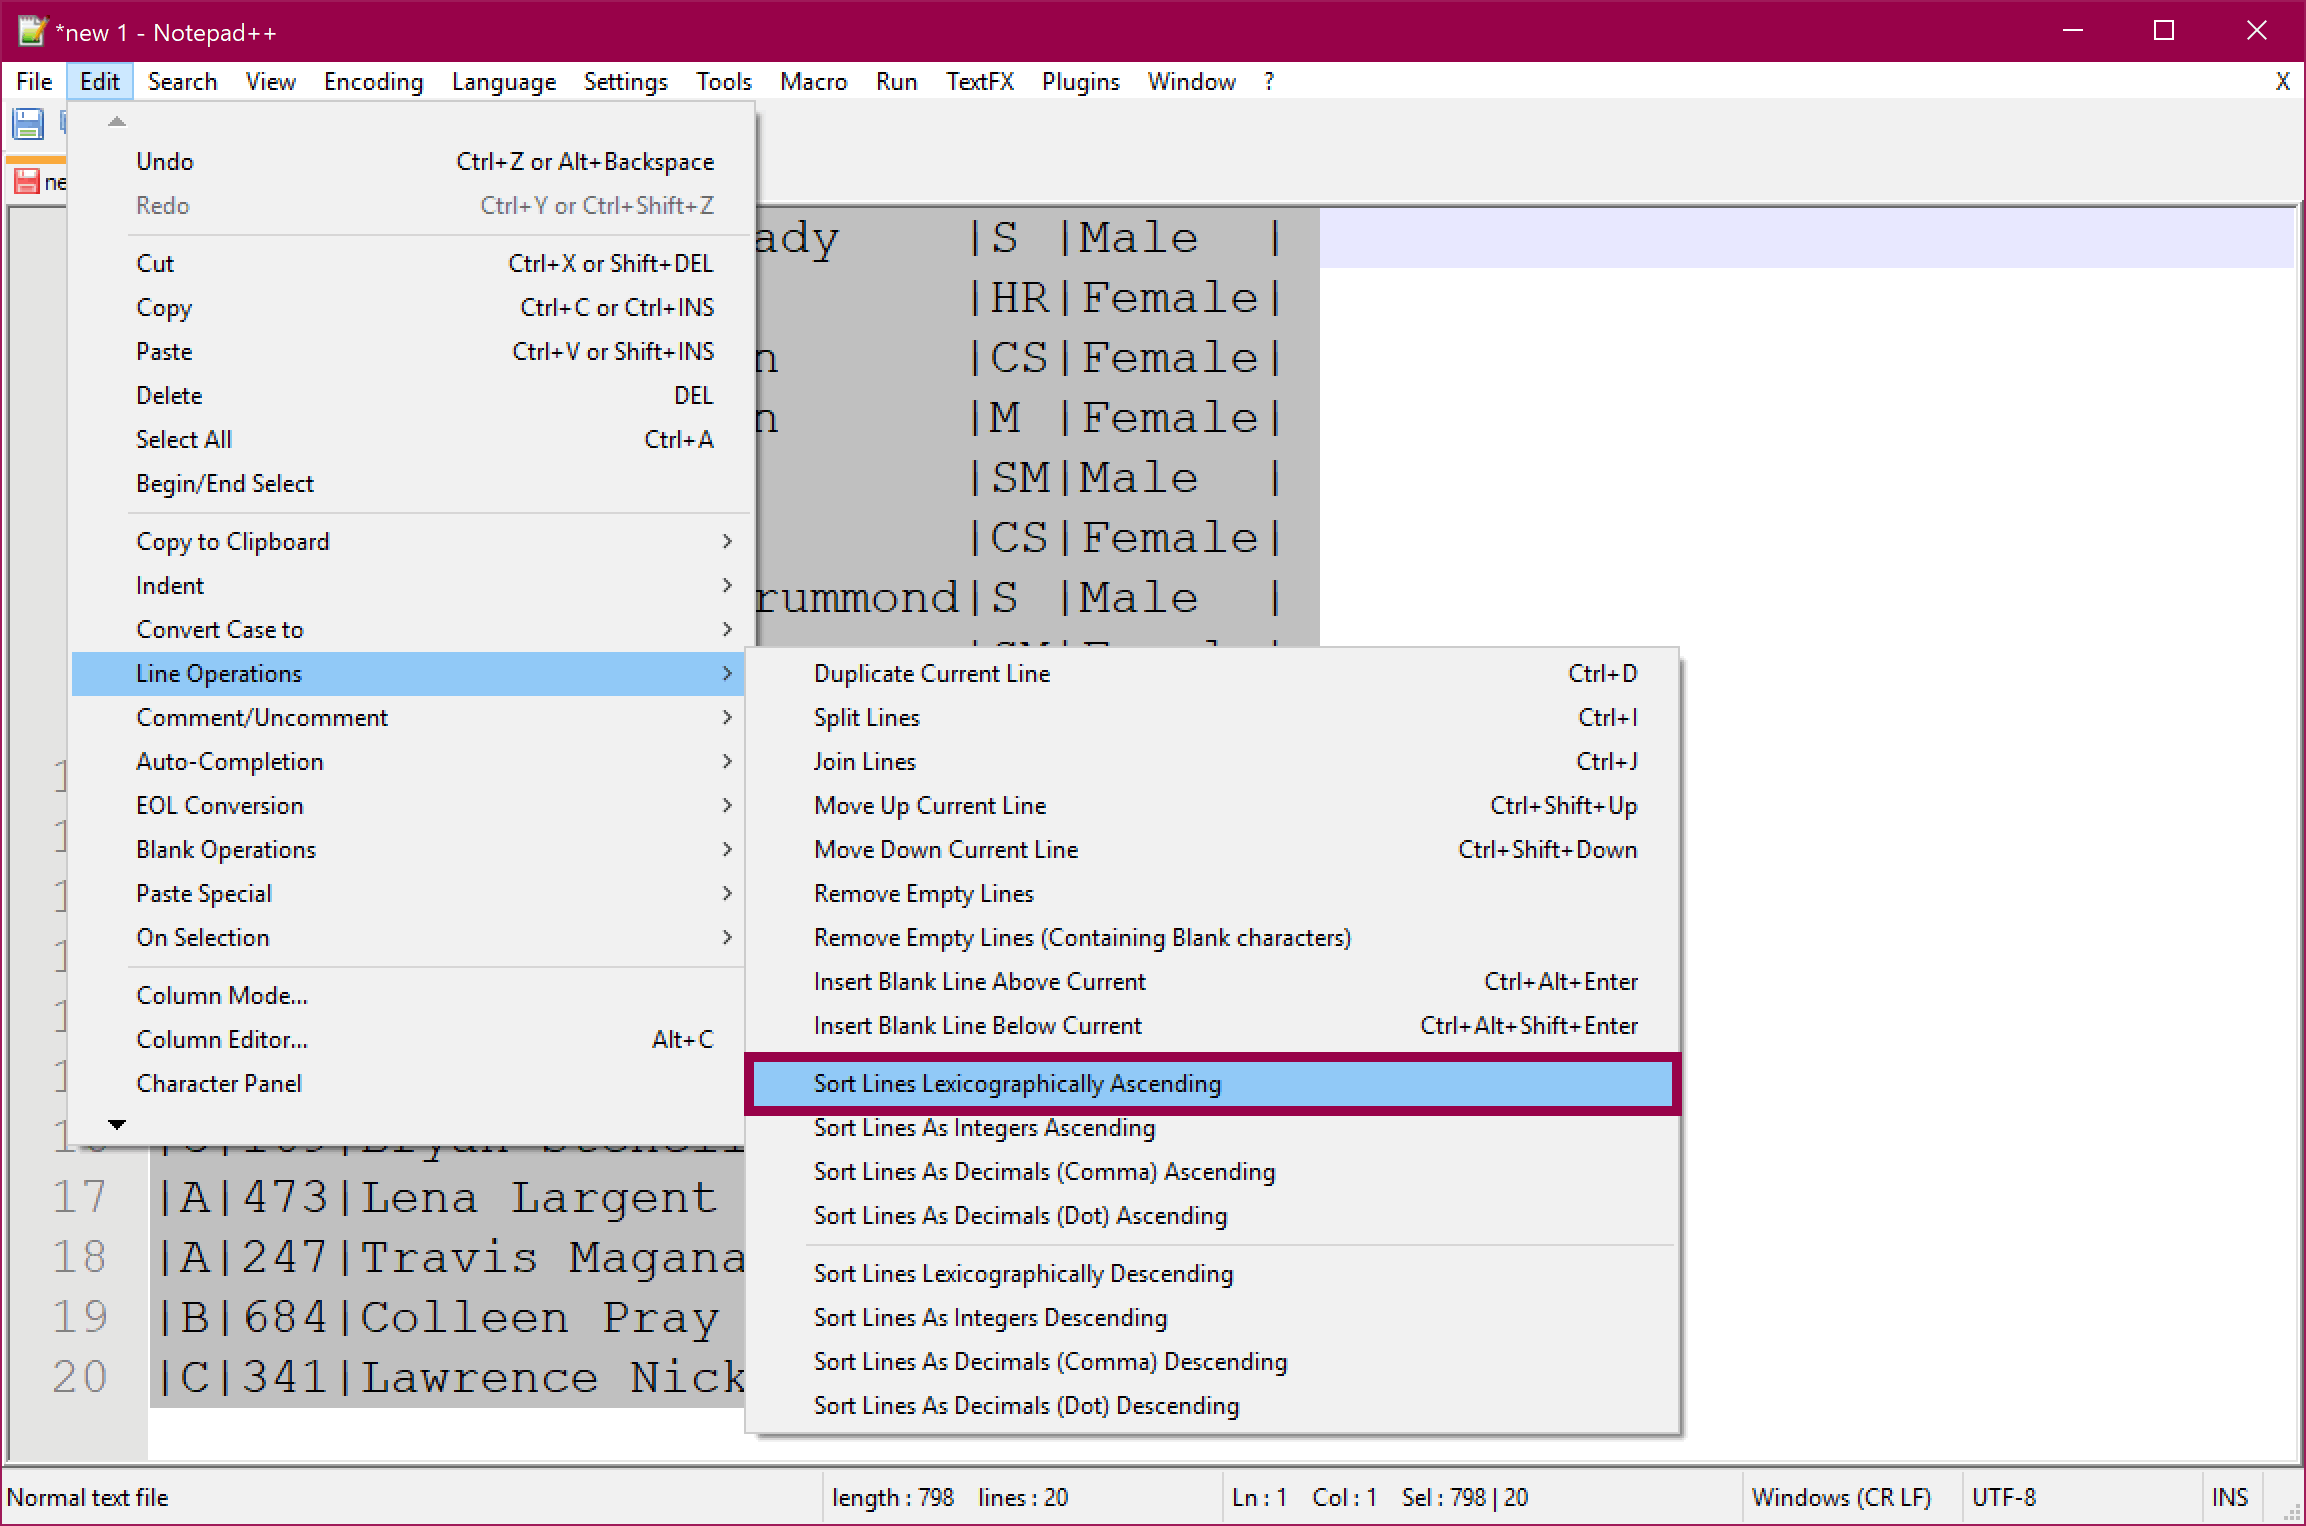Toggle INS insert mode in status bar
The height and width of the screenshot is (1526, 2306).
pos(2229,1497)
